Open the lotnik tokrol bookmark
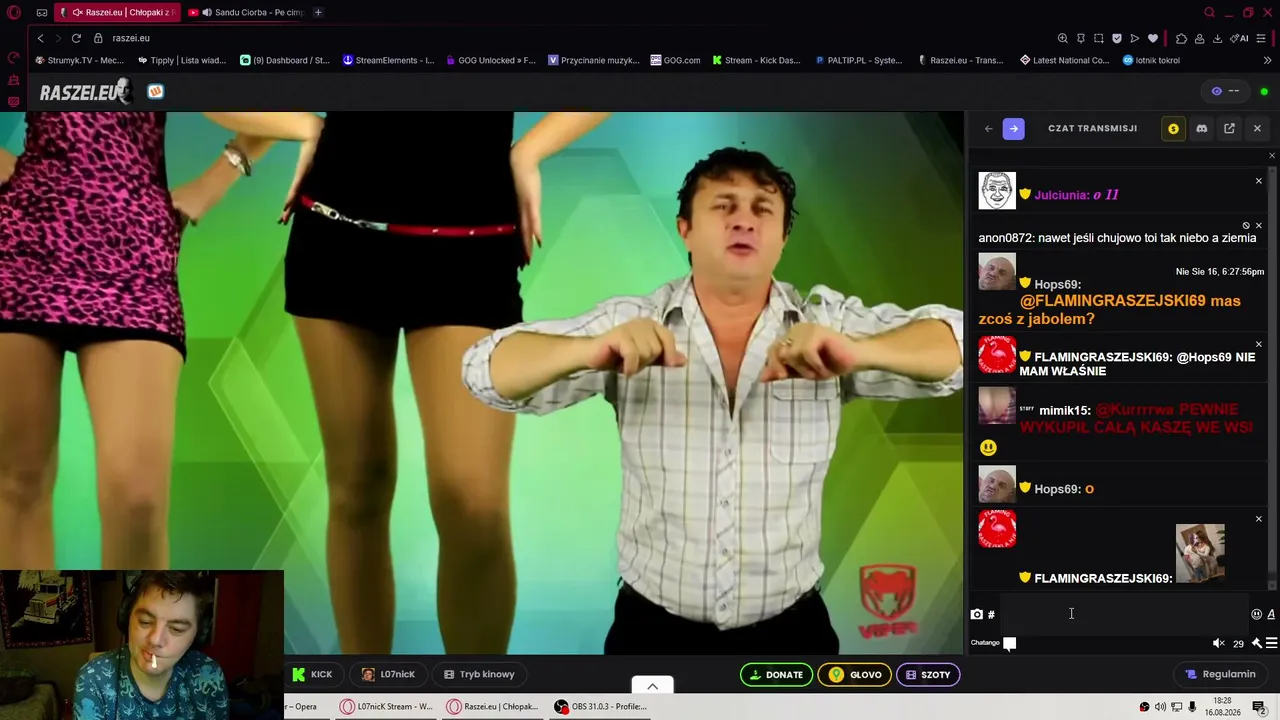 pyautogui.click(x=1151, y=60)
